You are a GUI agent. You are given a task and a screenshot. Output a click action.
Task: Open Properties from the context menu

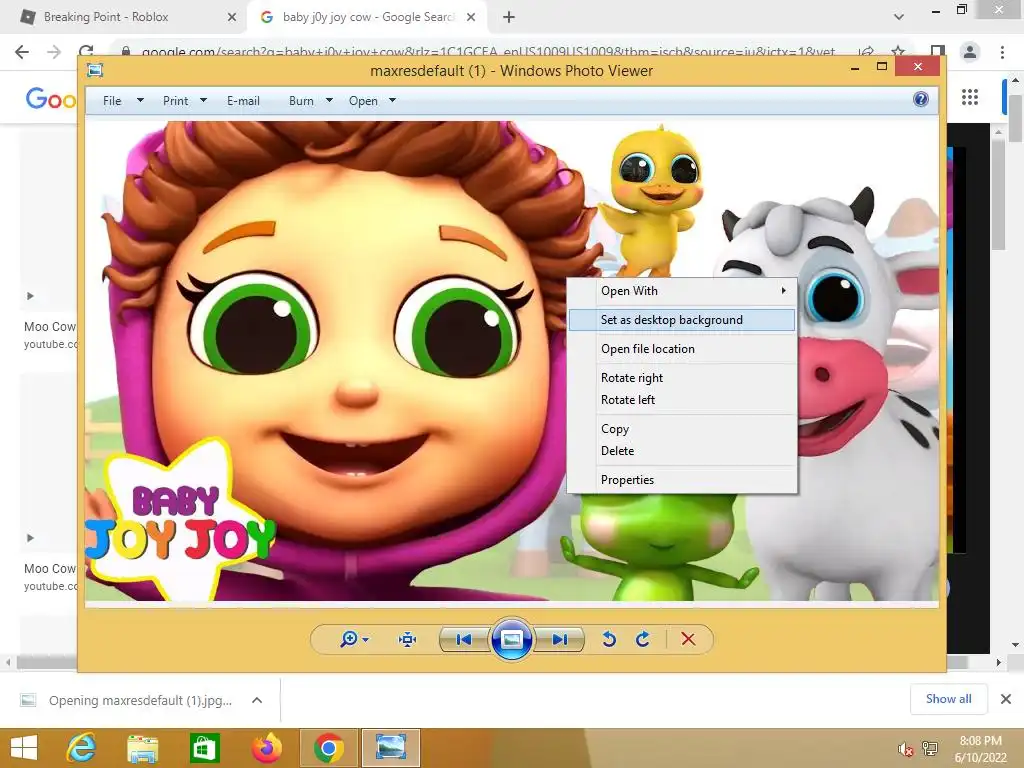[x=682, y=479]
